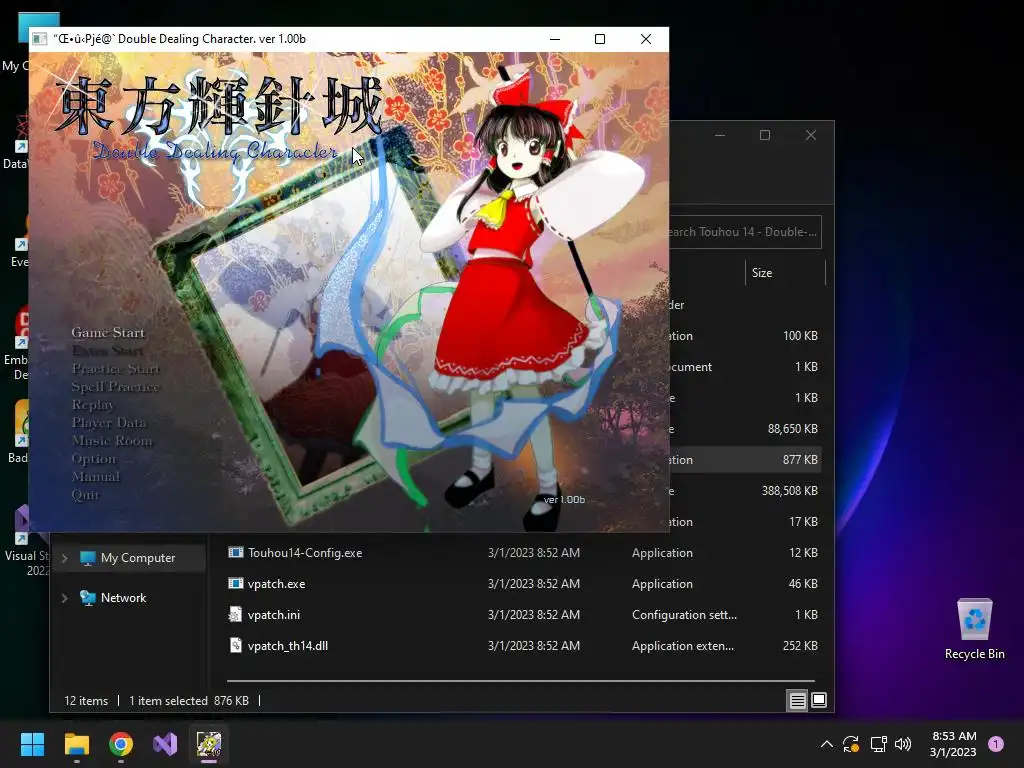Open network tray icon
This screenshot has height=768, width=1024.
[878, 744]
